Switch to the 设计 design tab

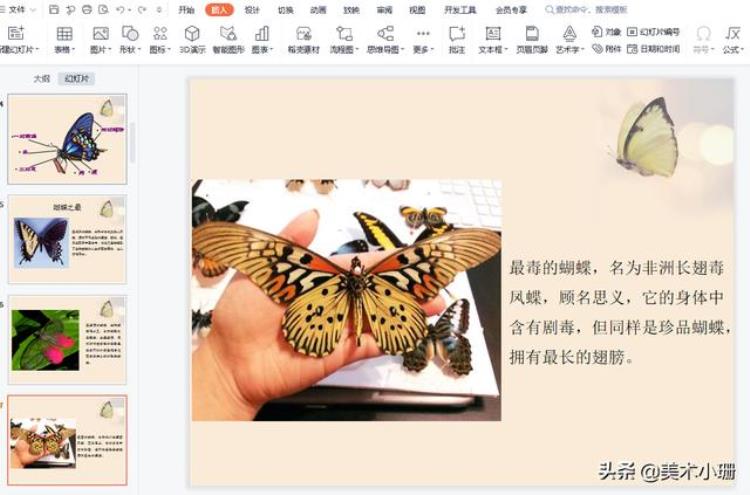coord(252,9)
